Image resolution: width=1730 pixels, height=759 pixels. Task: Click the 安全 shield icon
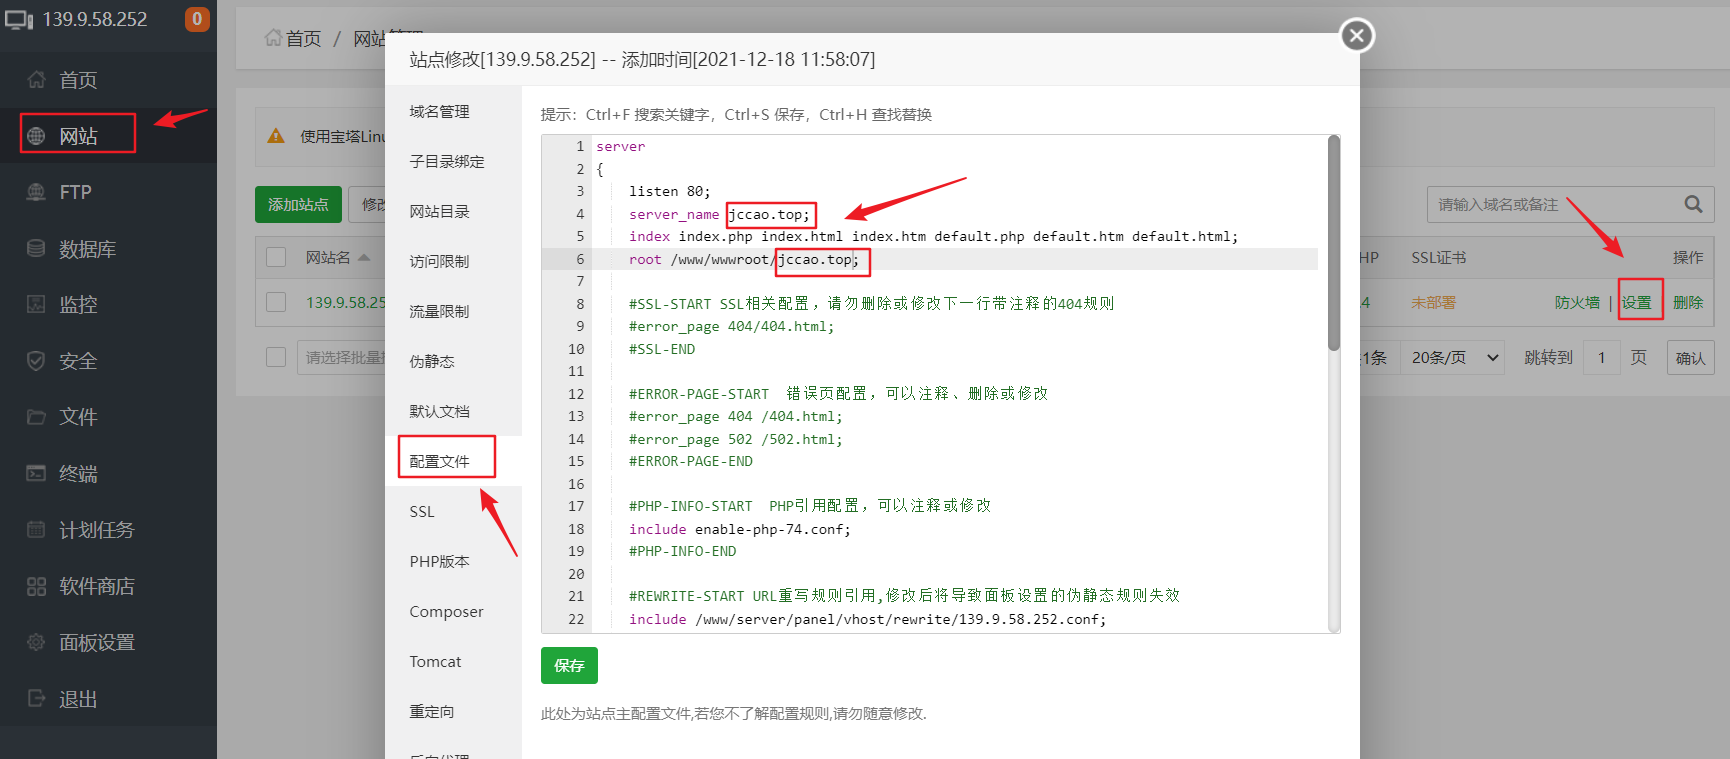[x=36, y=361]
